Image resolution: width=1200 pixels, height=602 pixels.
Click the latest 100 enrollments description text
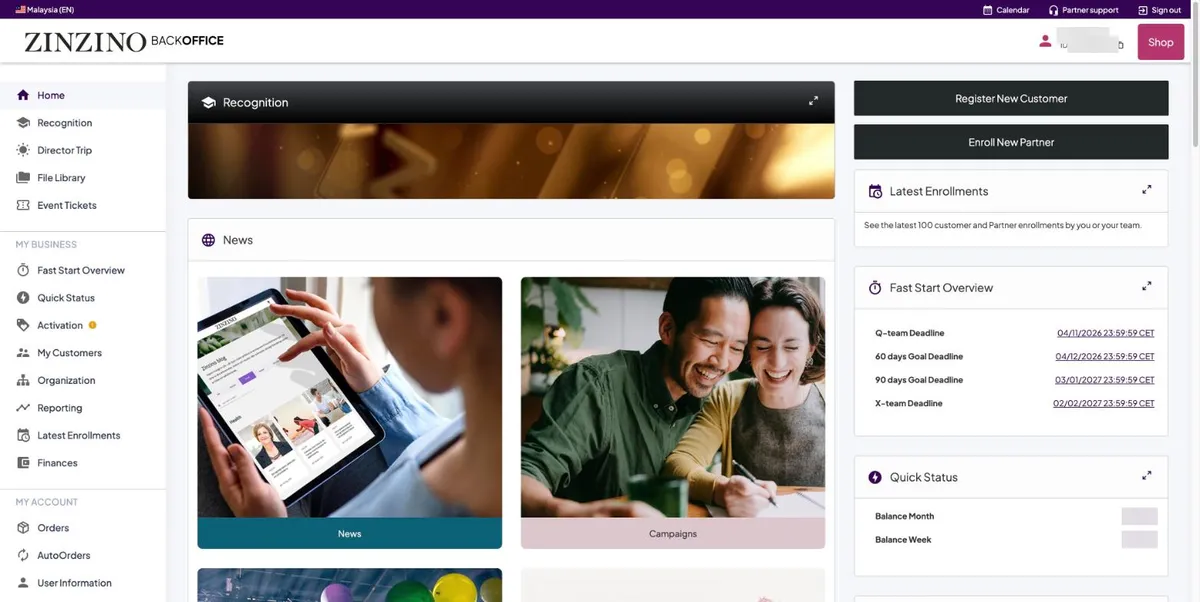1002,225
